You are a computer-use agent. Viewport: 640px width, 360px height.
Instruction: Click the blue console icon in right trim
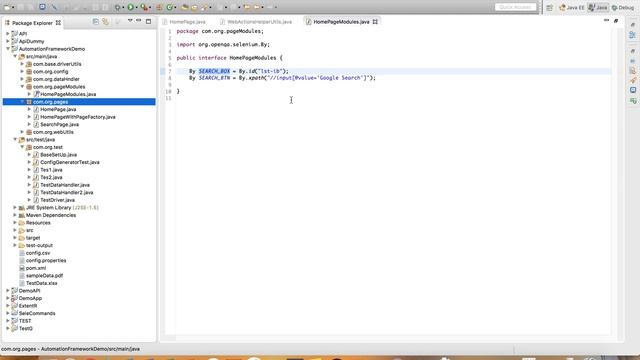click(x=633, y=90)
